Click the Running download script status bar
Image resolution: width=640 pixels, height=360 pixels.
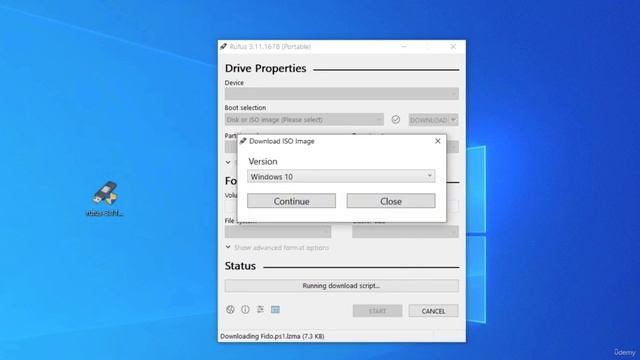click(342, 286)
